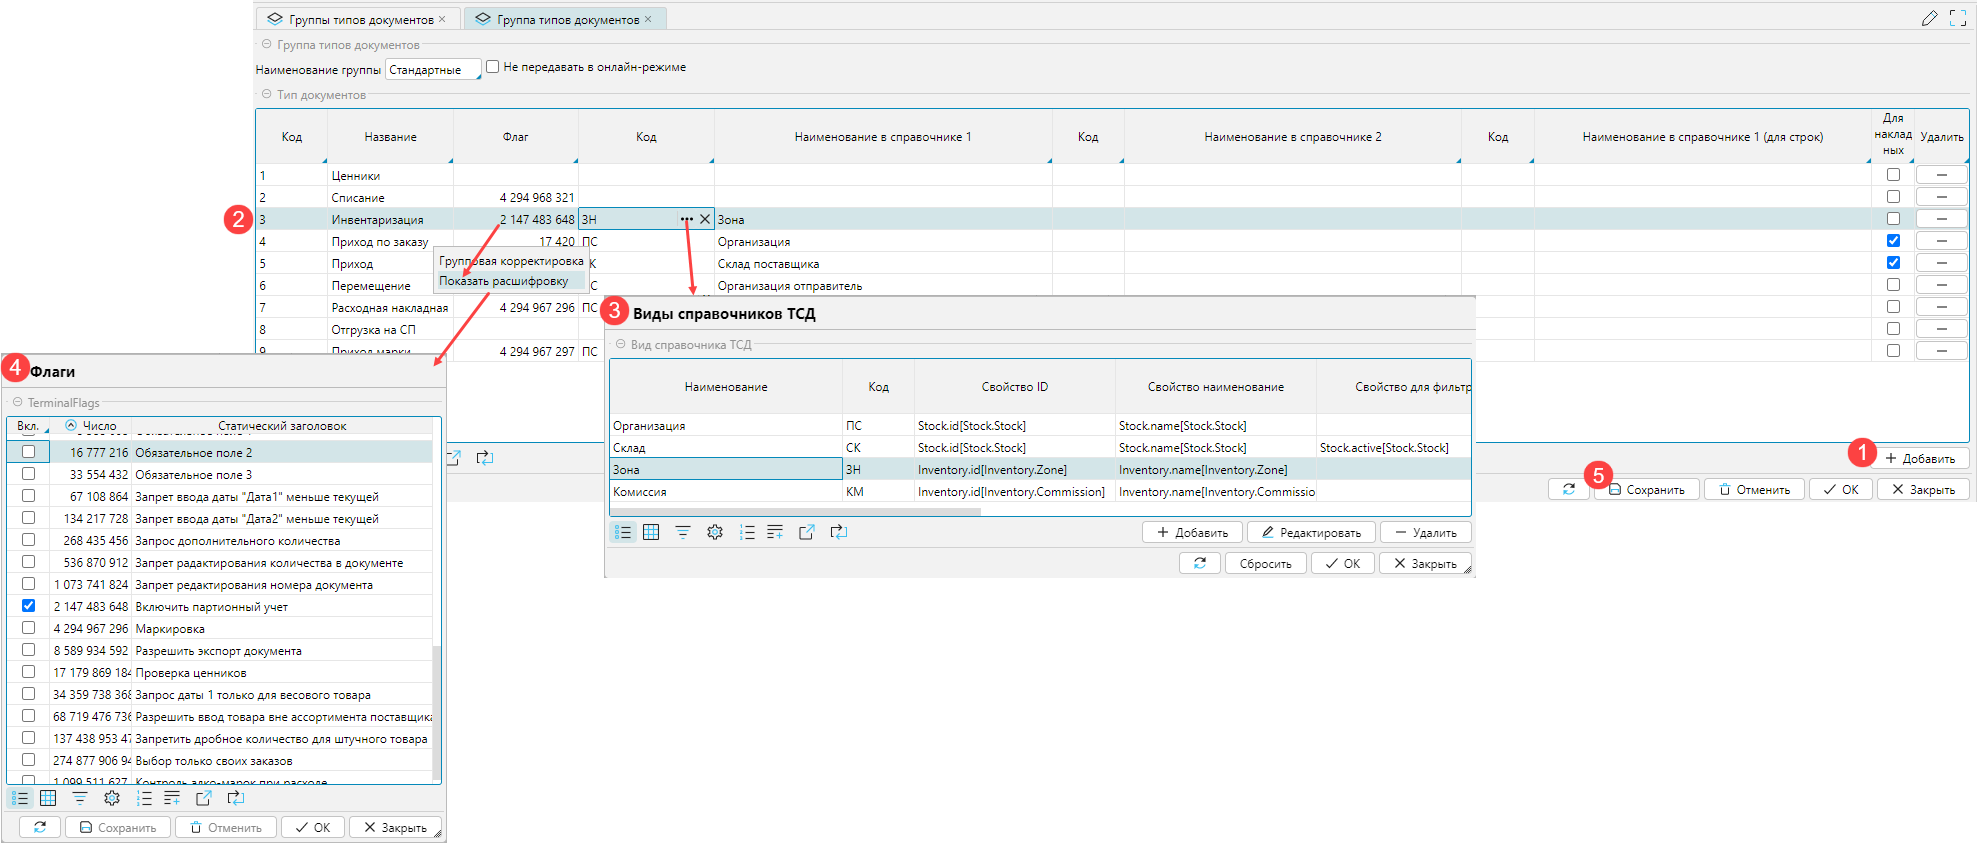This screenshot has width=1977, height=843.
Task: Uncheck 'Включить партионный учет' flag
Action: 28,606
